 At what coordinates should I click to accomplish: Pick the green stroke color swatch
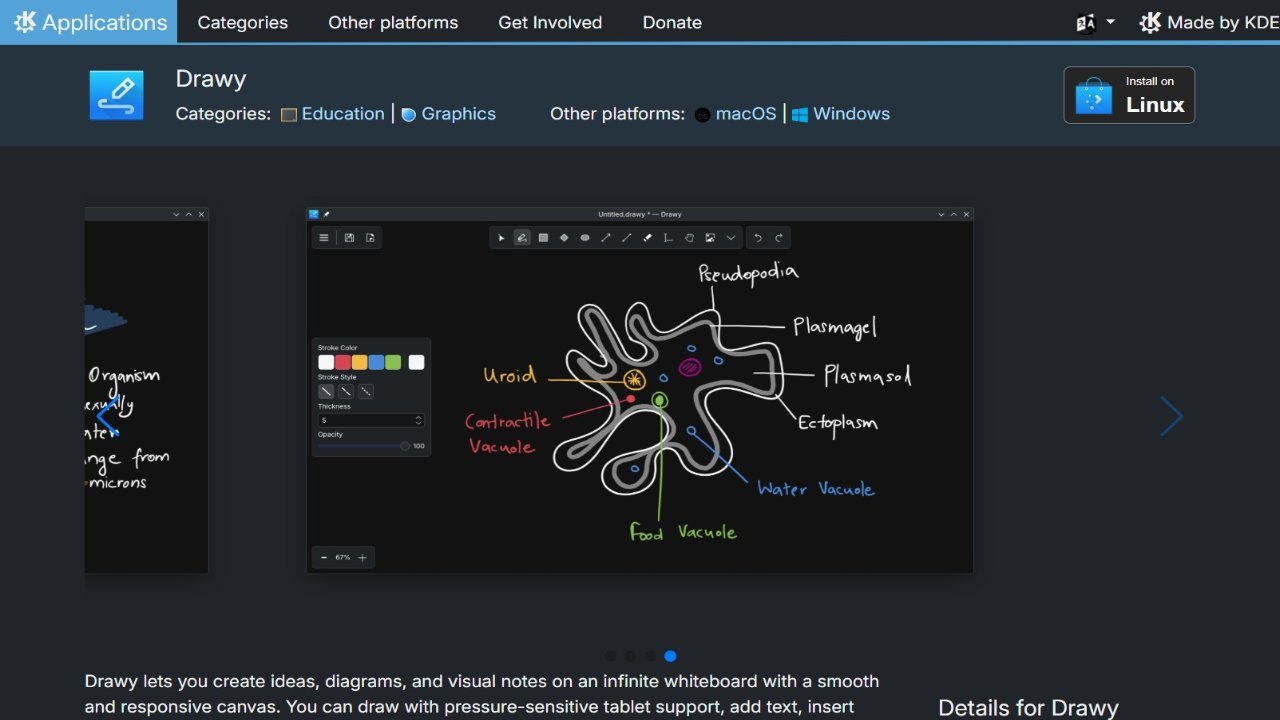393,362
